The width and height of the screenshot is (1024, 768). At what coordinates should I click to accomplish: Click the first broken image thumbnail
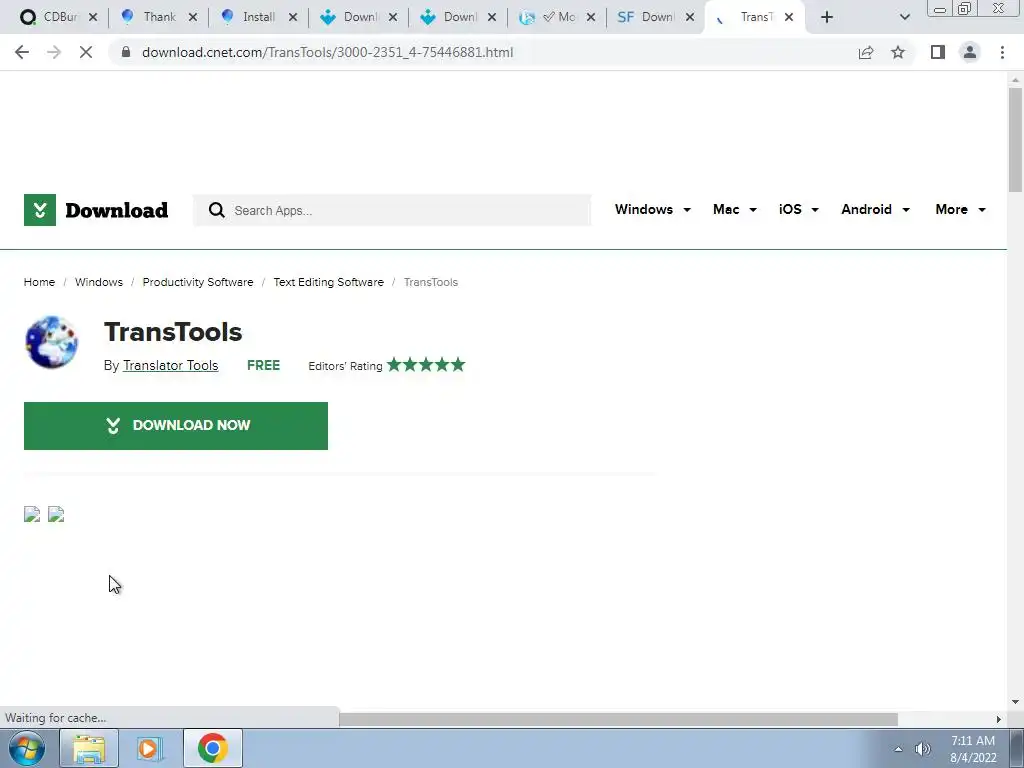coord(32,515)
